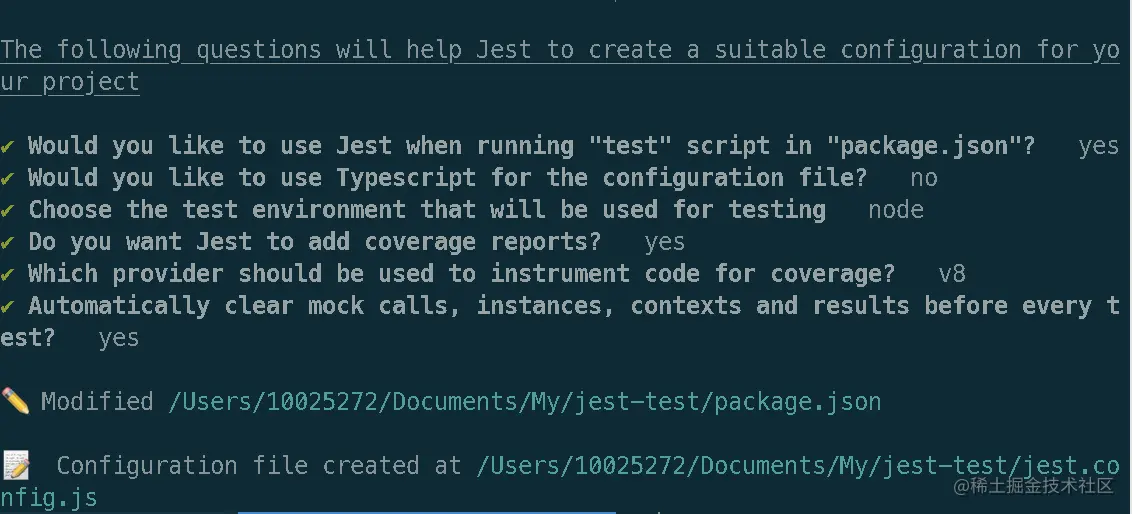Click "yes" after coverage reports question

(x=665, y=243)
